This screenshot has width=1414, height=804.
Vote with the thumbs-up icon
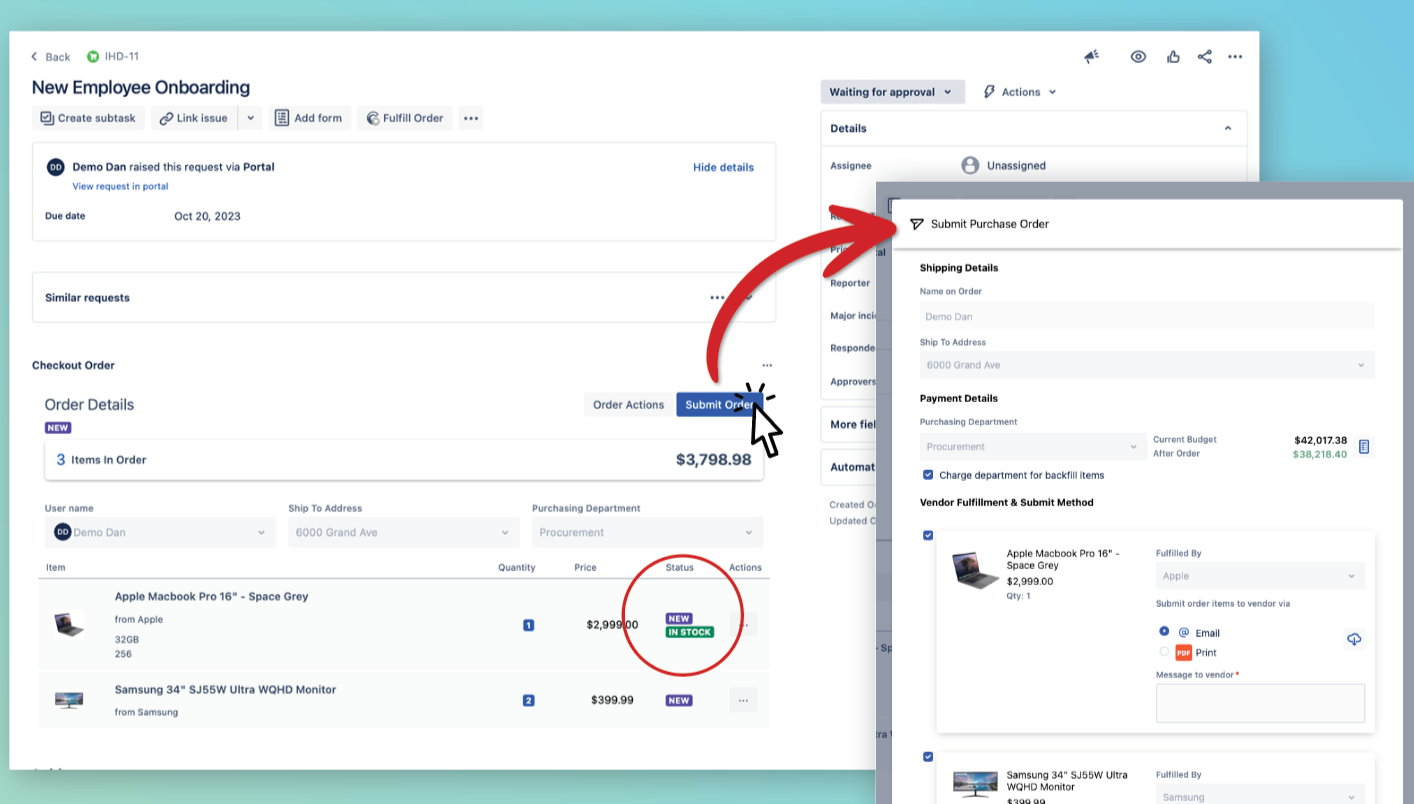pyautogui.click(x=1173, y=57)
